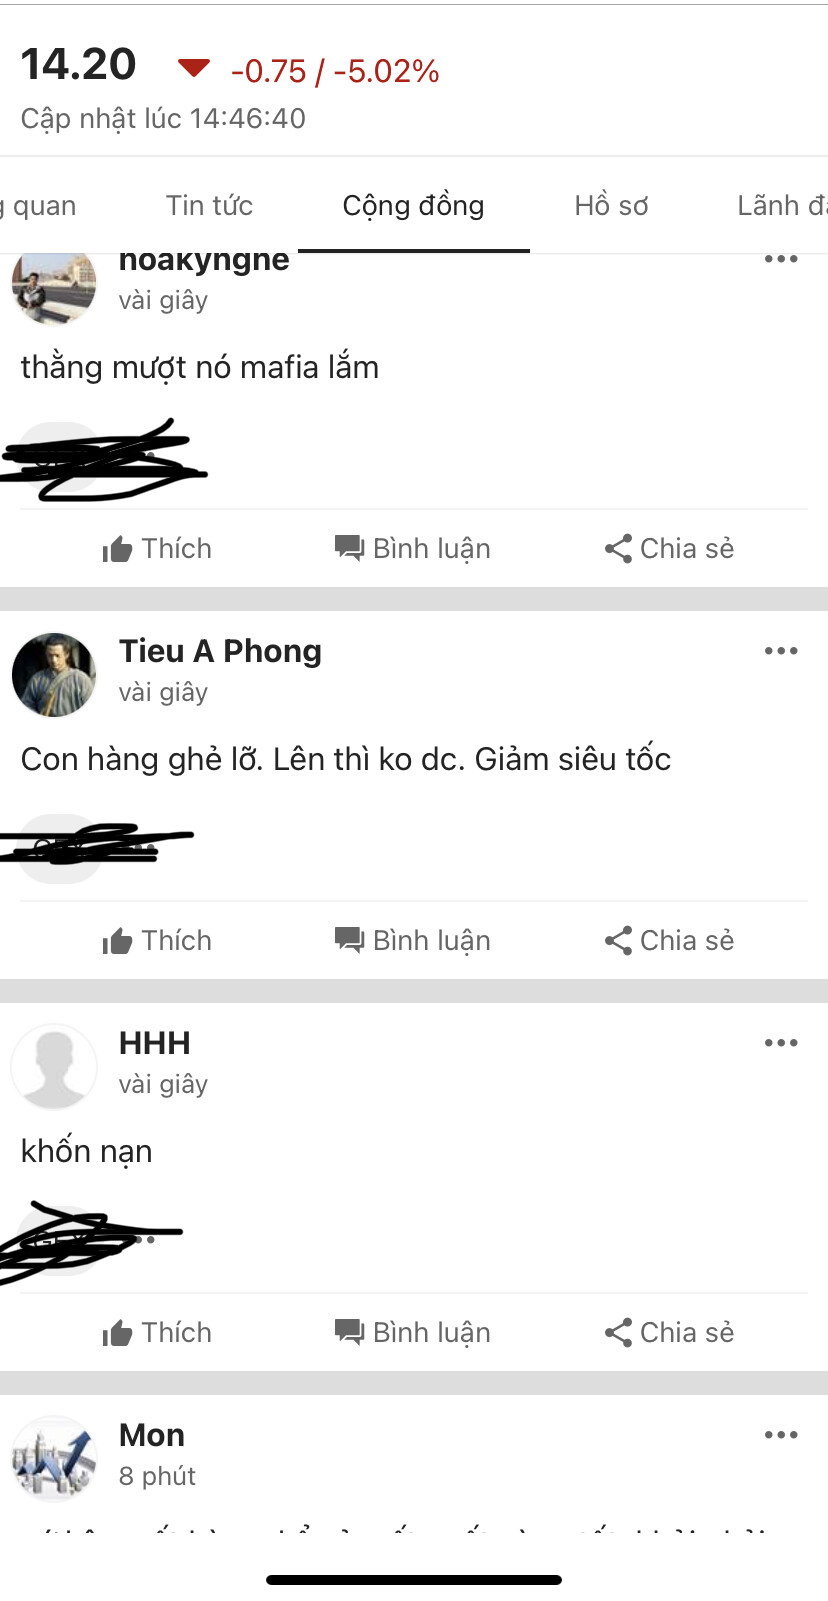Open the Tieu A Phong username link

(220, 651)
